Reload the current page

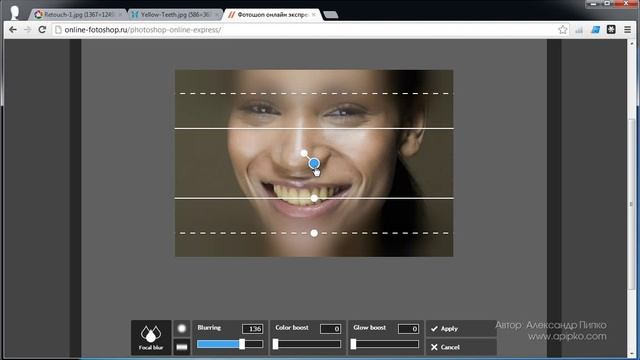click(x=42, y=30)
